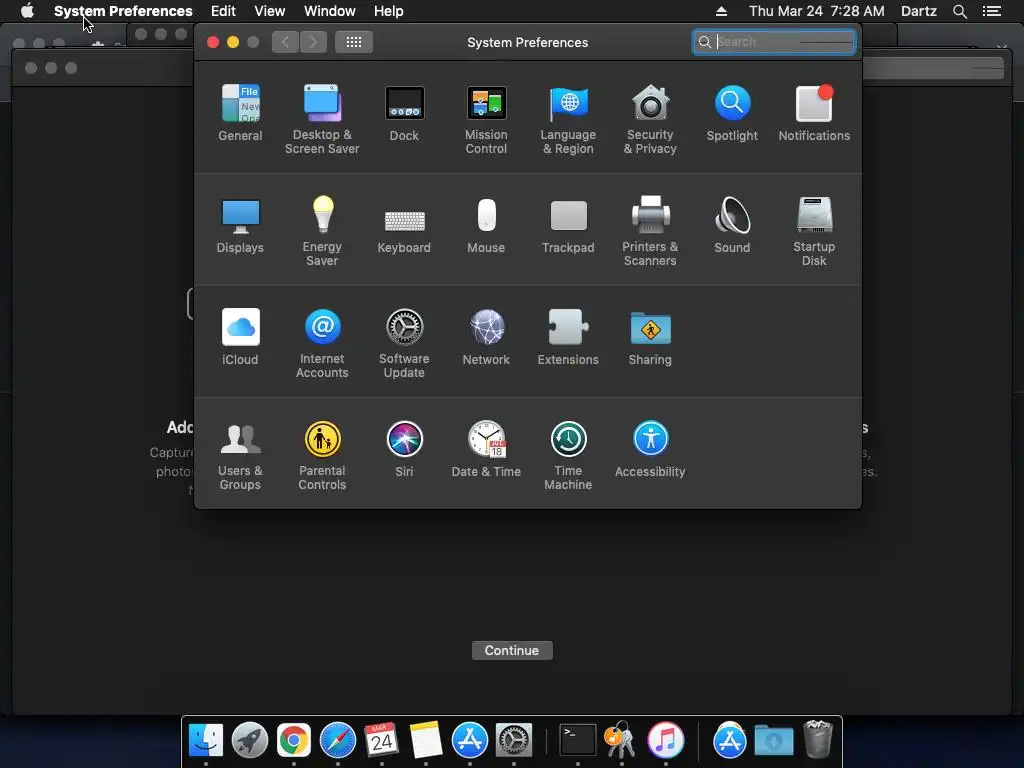
Task: Click the date and time in menu bar
Action: pos(817,11)
